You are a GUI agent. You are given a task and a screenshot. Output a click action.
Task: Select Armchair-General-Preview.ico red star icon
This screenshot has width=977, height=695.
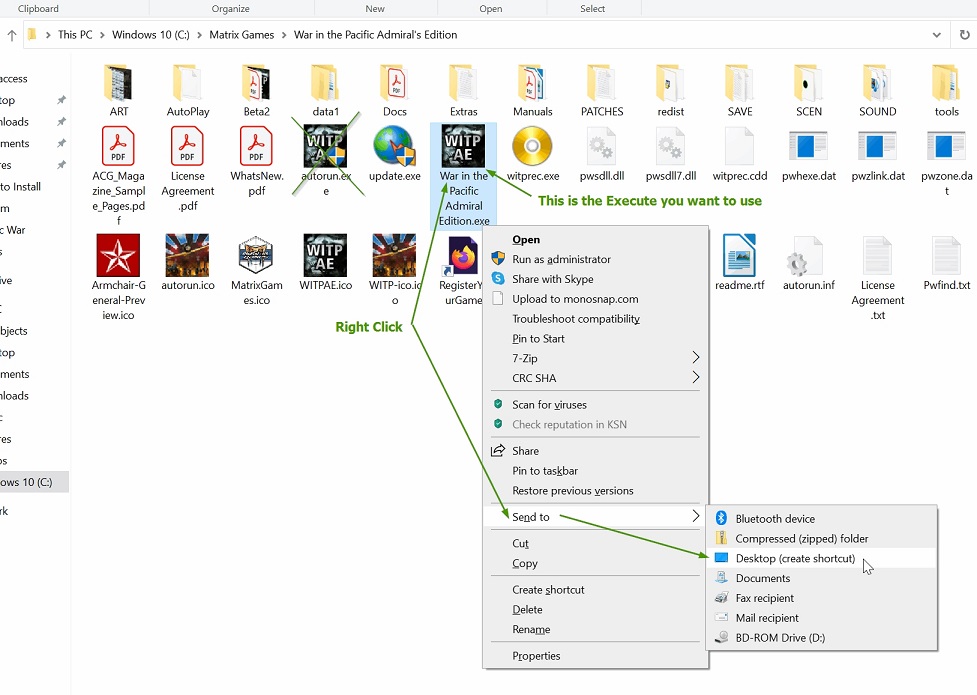pos(118,255)
